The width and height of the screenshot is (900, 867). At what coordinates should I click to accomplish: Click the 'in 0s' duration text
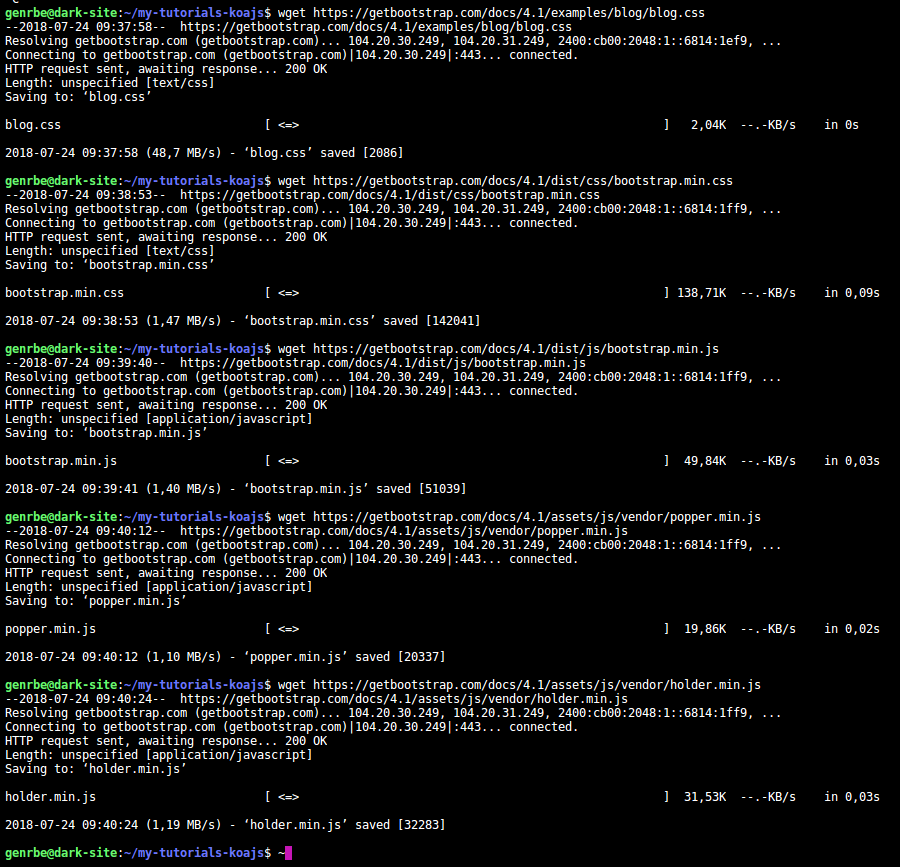[841, 125]
